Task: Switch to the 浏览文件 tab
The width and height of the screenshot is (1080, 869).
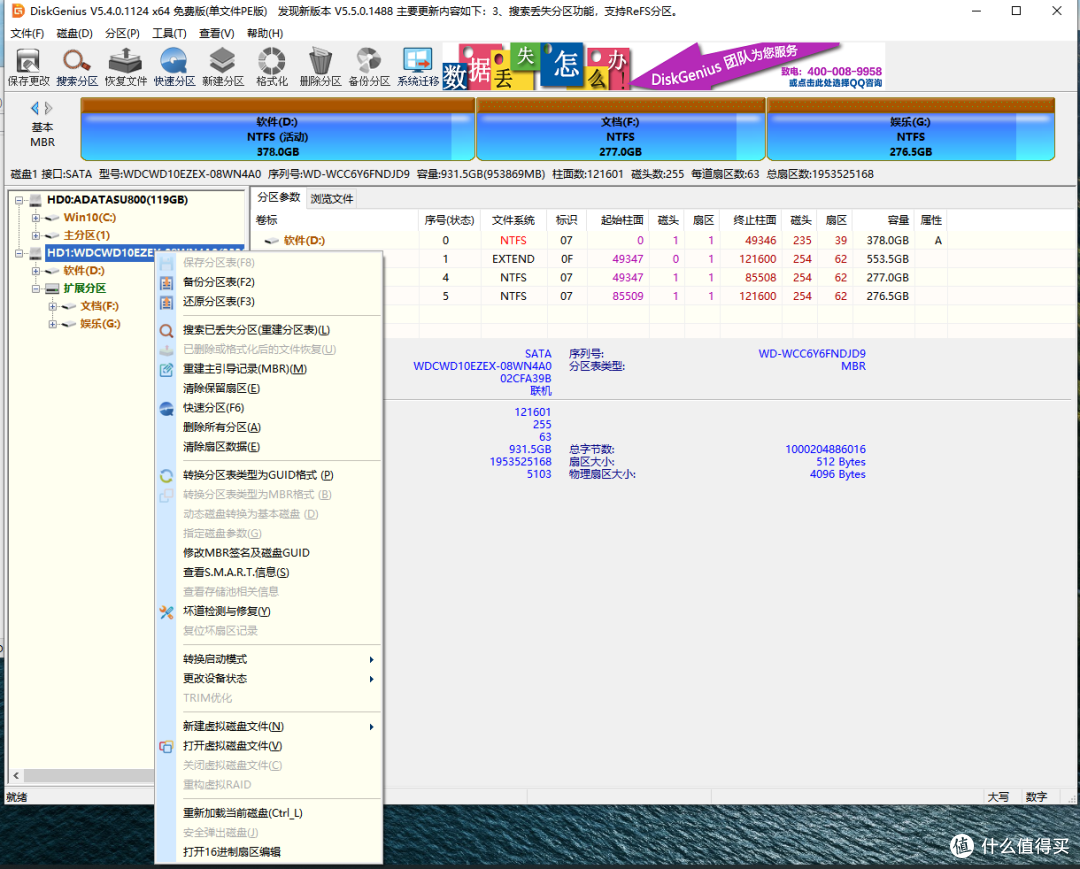Action: pos(331,199)
